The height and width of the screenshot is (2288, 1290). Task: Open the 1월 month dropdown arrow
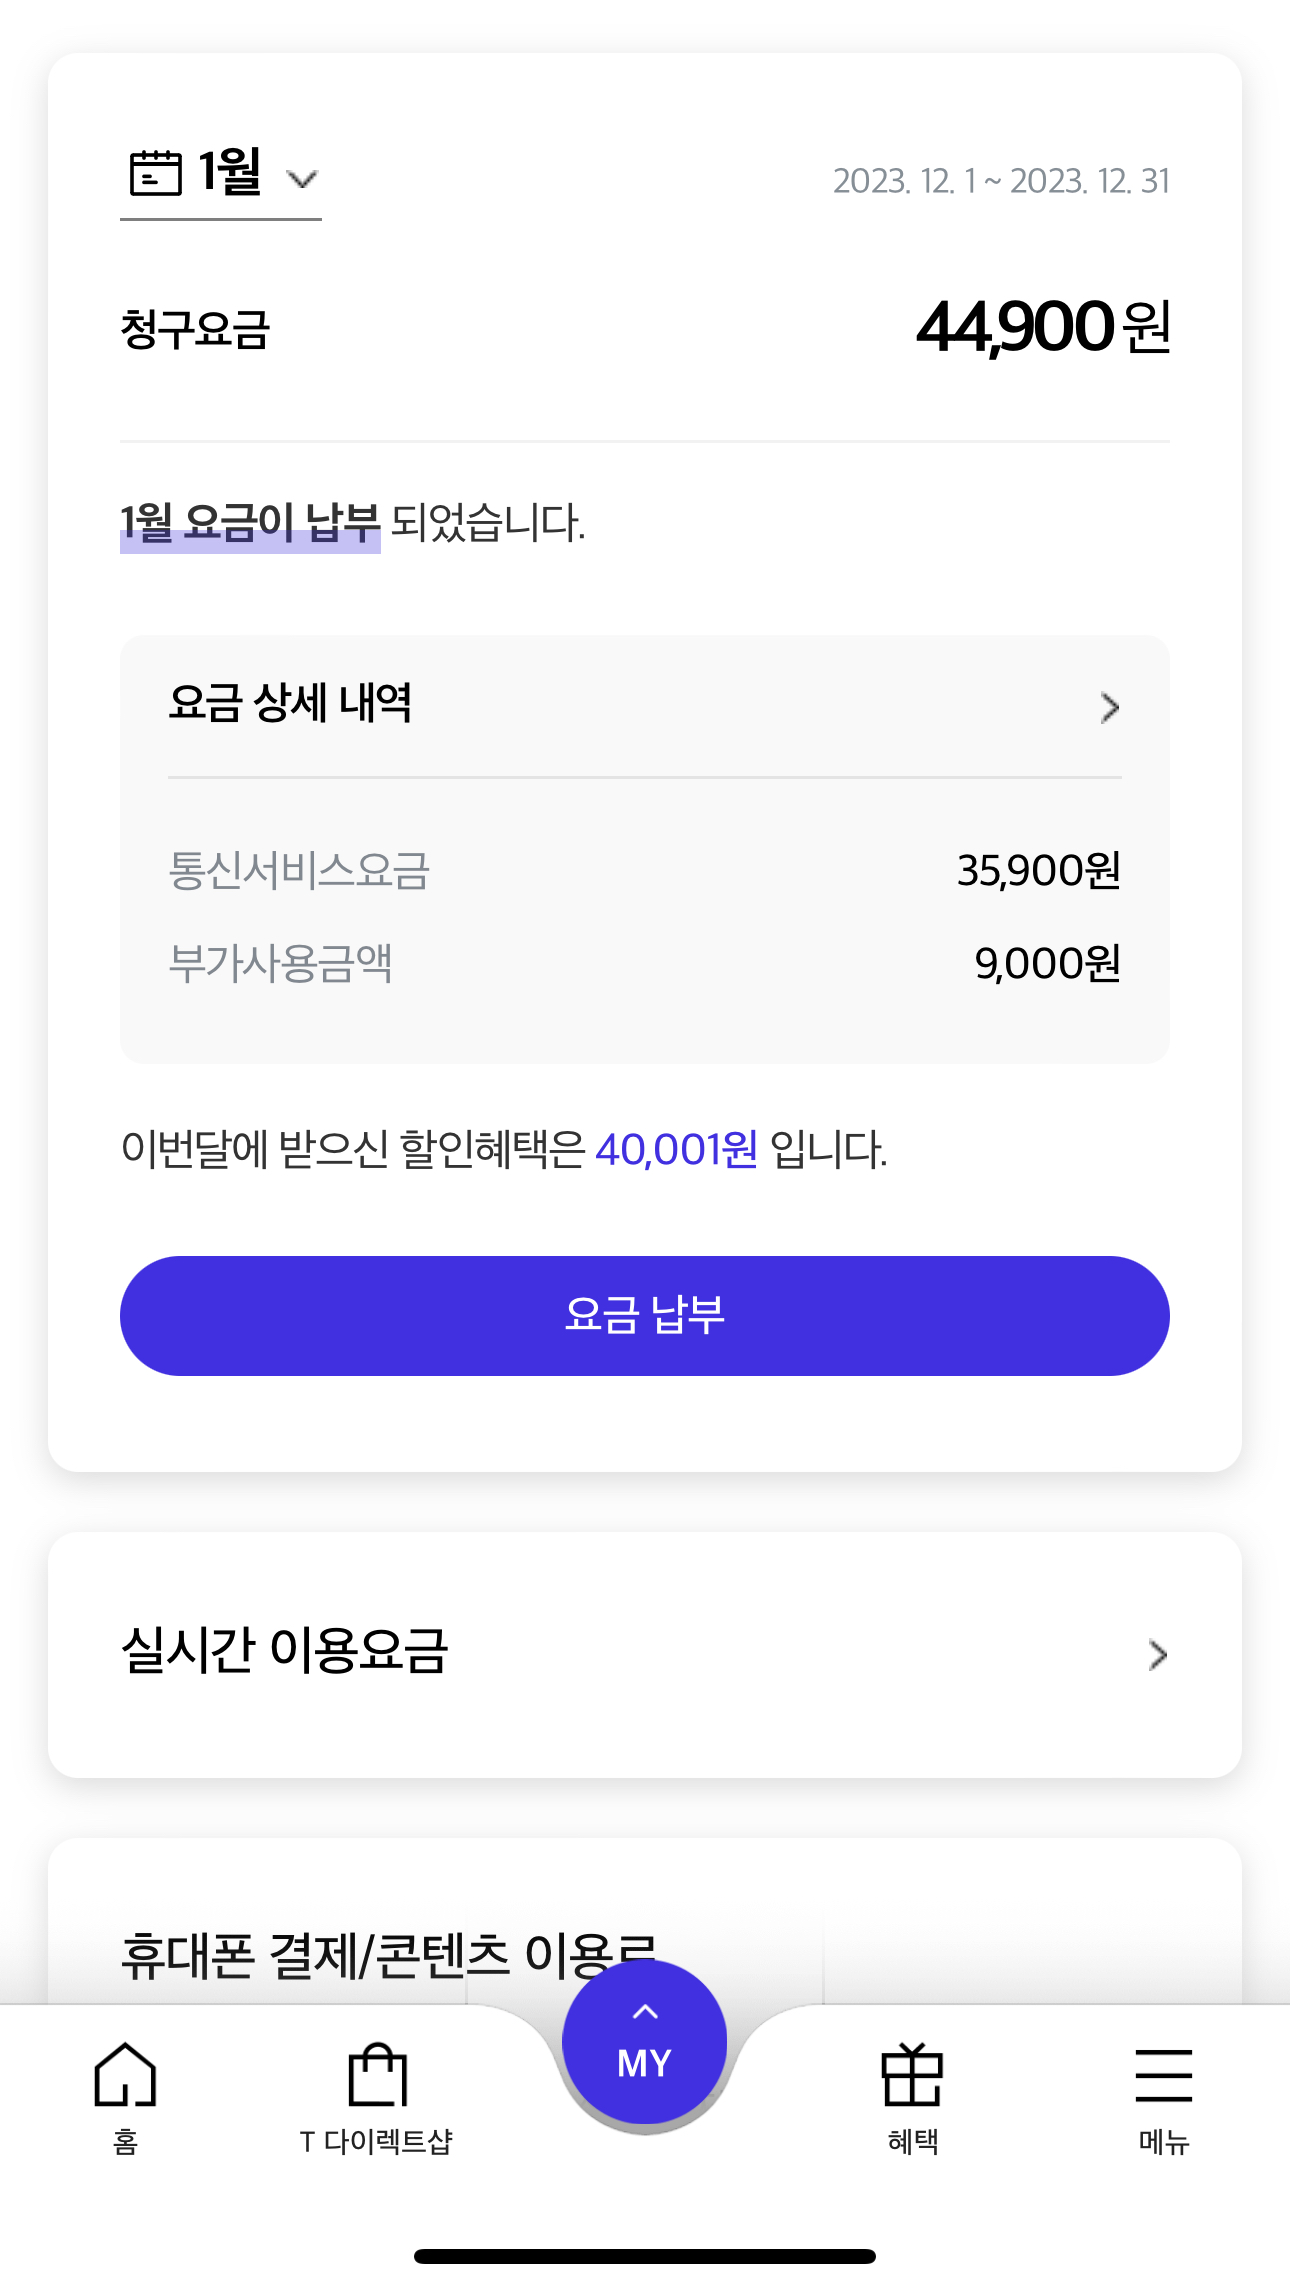[x=302, y=180]
